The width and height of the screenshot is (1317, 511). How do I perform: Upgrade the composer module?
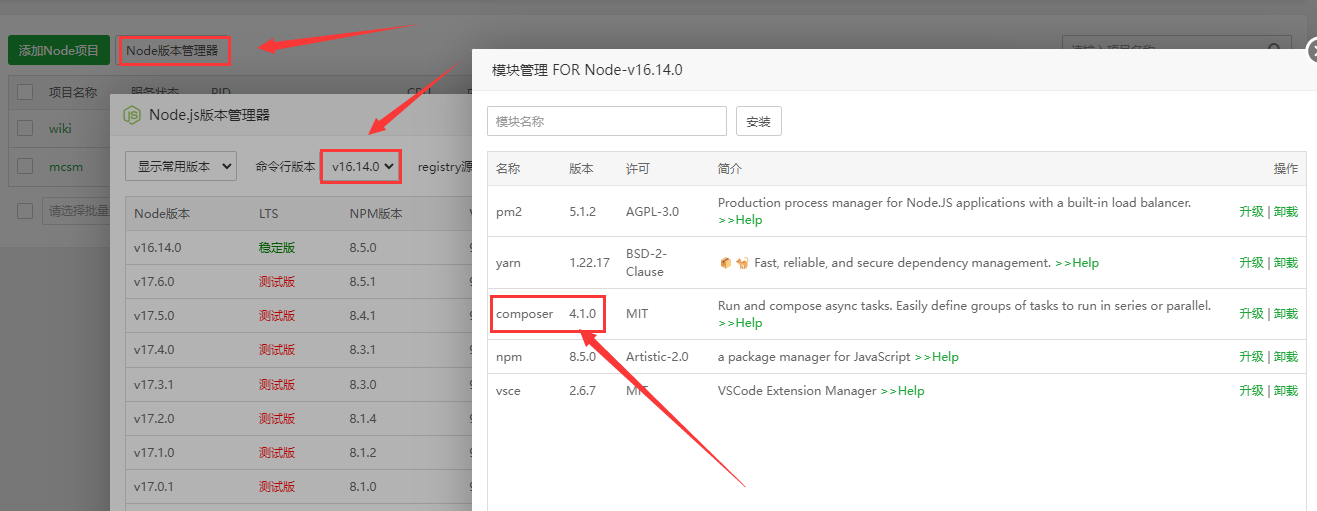(1251, 314)
